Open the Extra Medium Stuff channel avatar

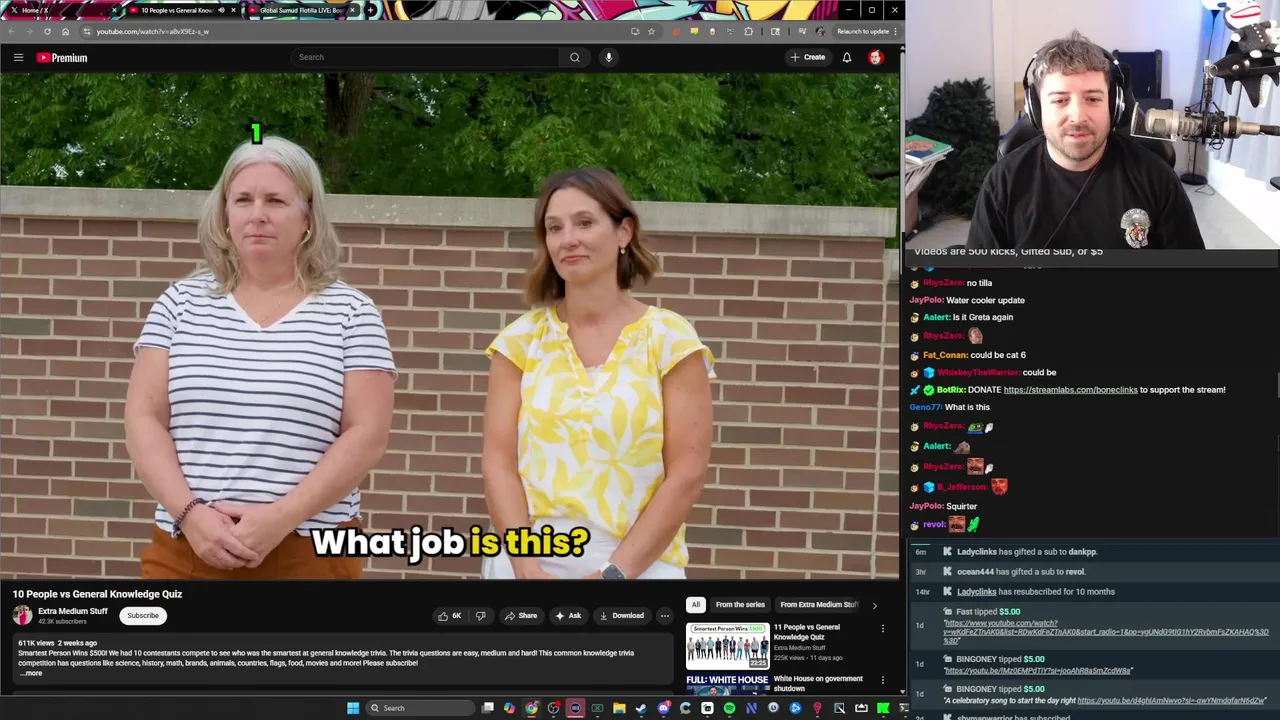click(22, 615)
